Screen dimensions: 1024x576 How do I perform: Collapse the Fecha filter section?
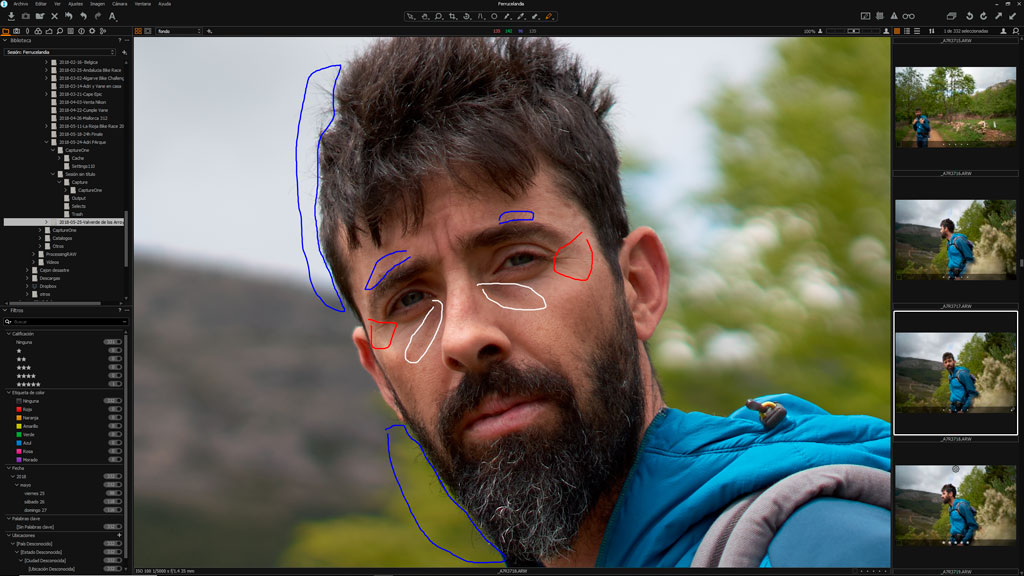pyautogui.click(x=9, y=467)
